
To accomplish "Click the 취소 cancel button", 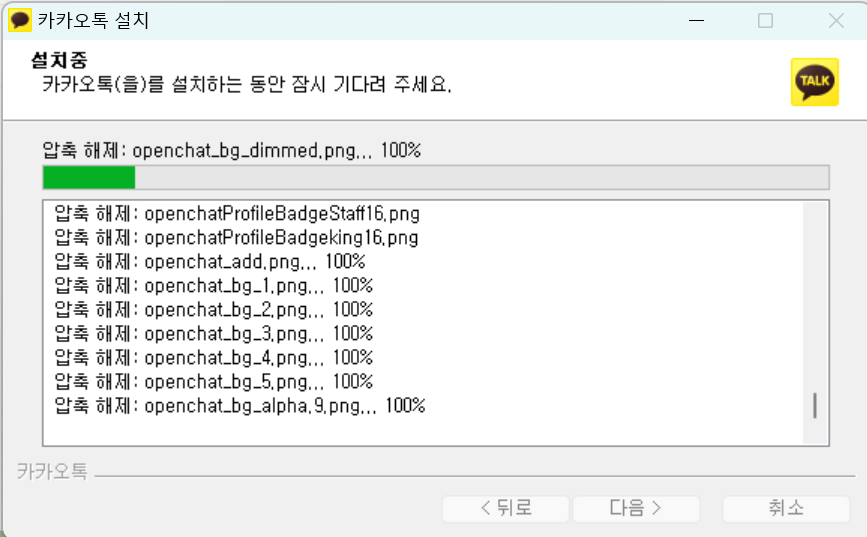I will pyautogui.click(x=786, y=508).
